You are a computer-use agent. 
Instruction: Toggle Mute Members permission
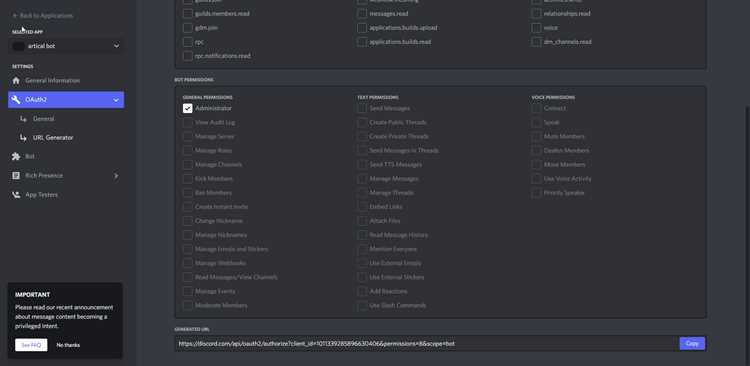coord(537,136)
